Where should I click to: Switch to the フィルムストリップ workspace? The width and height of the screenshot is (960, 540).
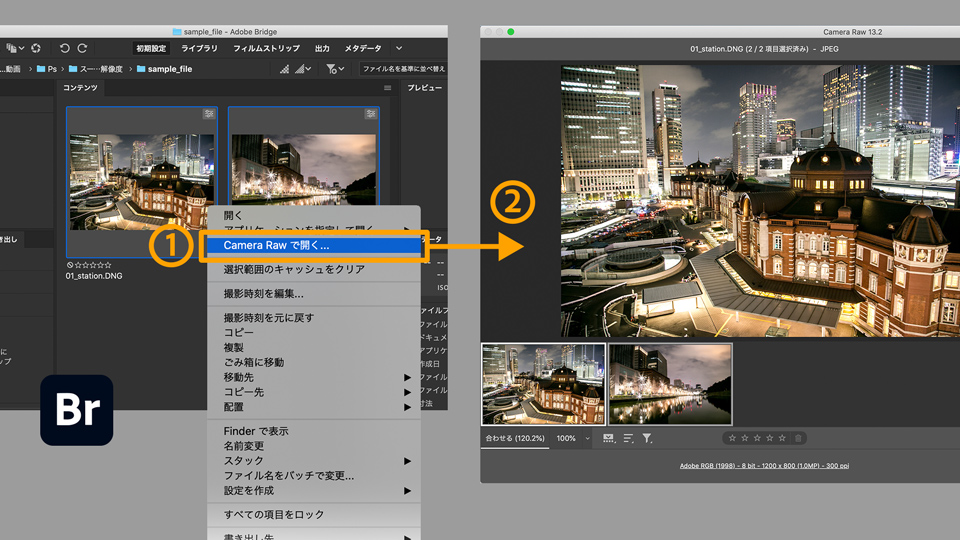click(x=266, y=48)
